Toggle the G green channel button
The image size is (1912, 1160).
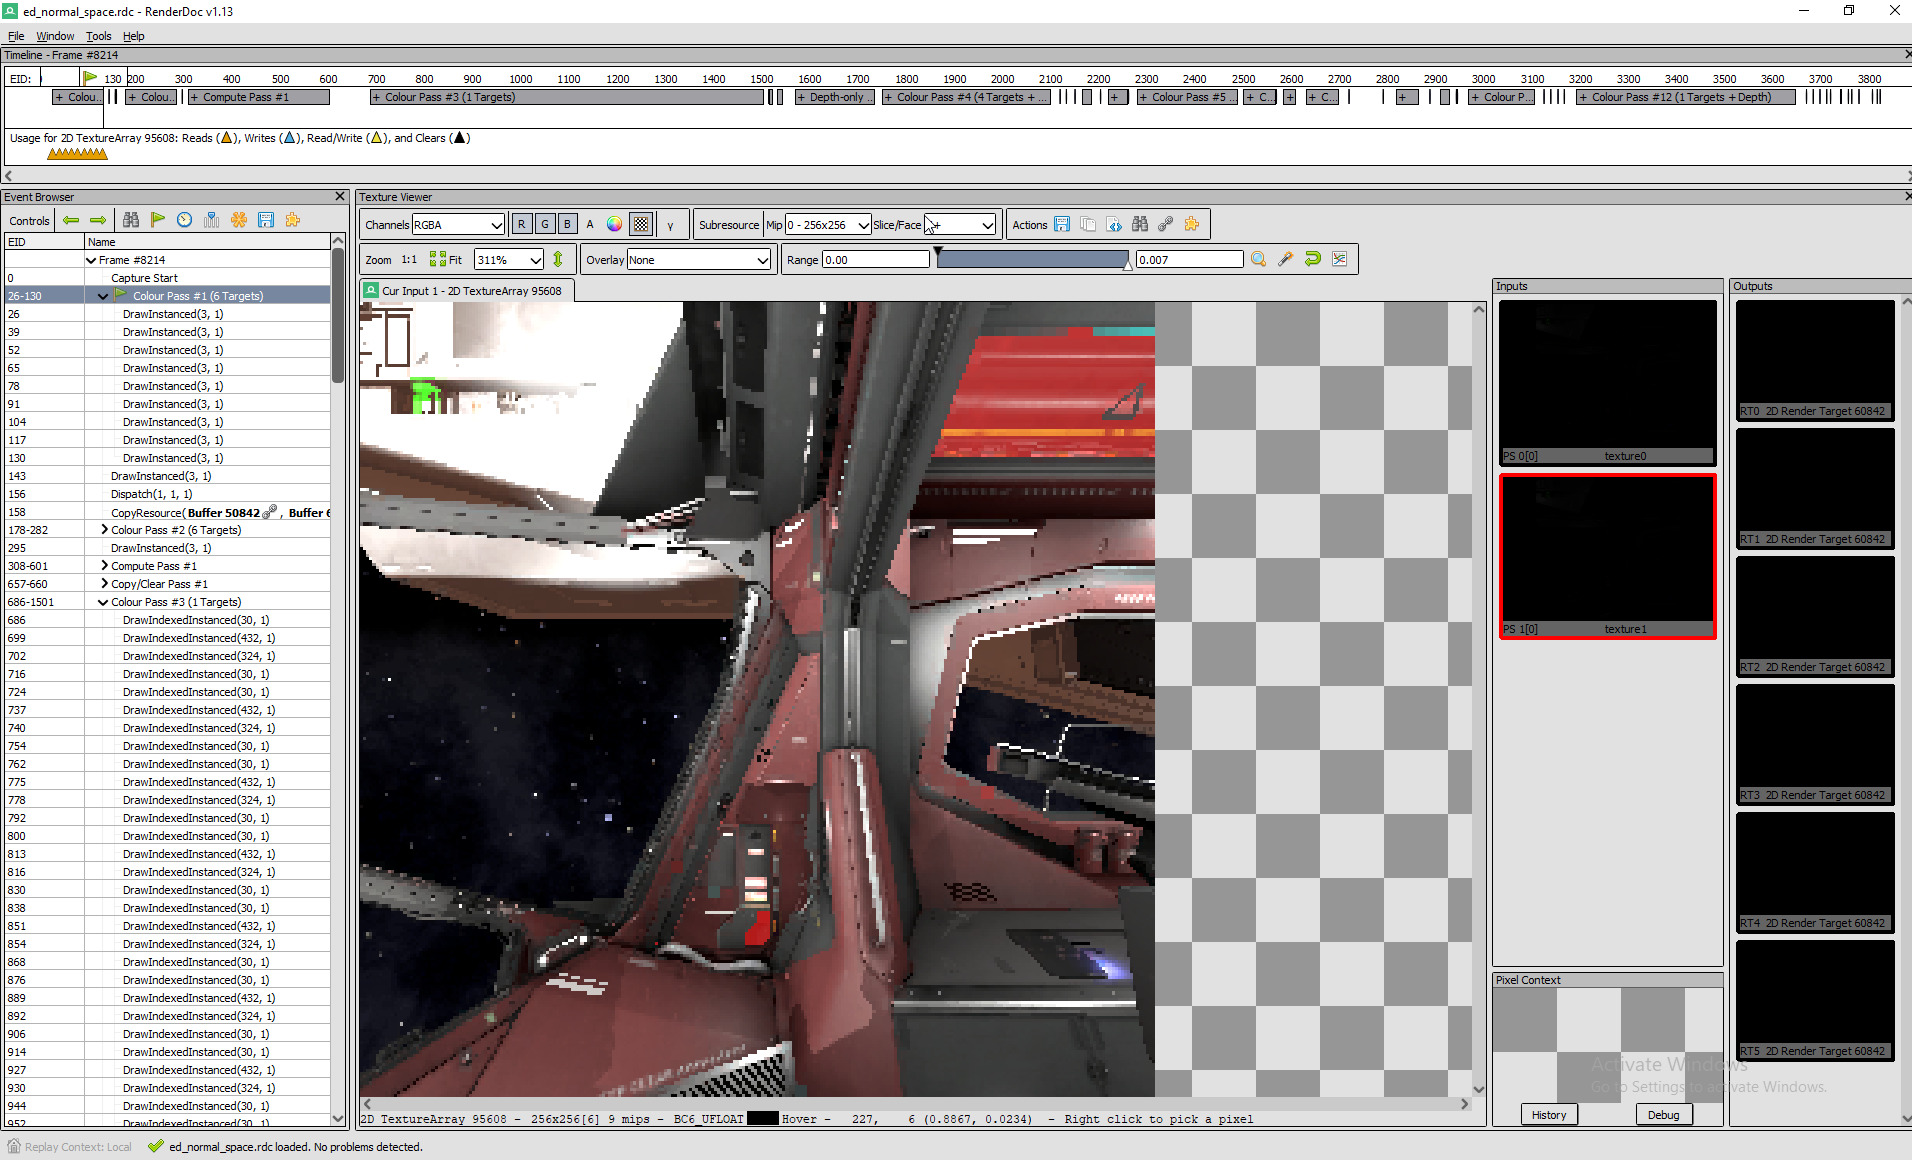tap(545, 225)
